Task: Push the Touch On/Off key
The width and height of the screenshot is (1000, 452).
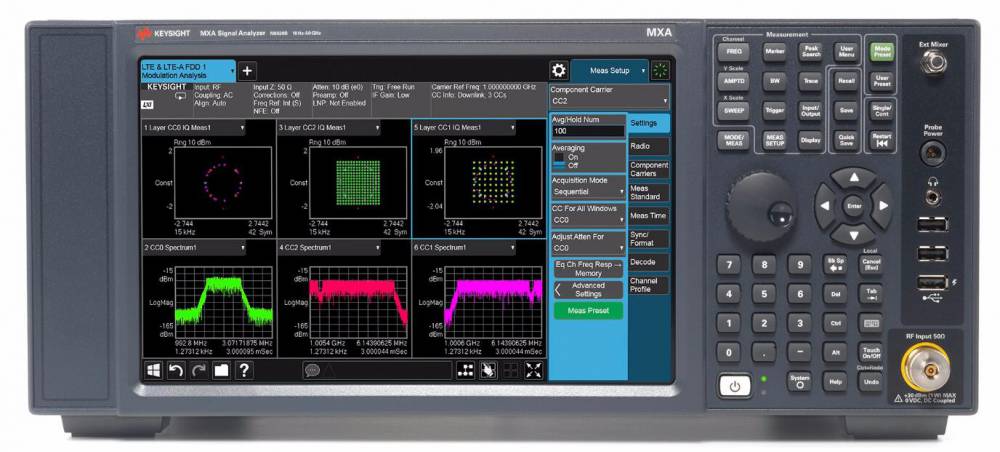Action: click(871, 352)
